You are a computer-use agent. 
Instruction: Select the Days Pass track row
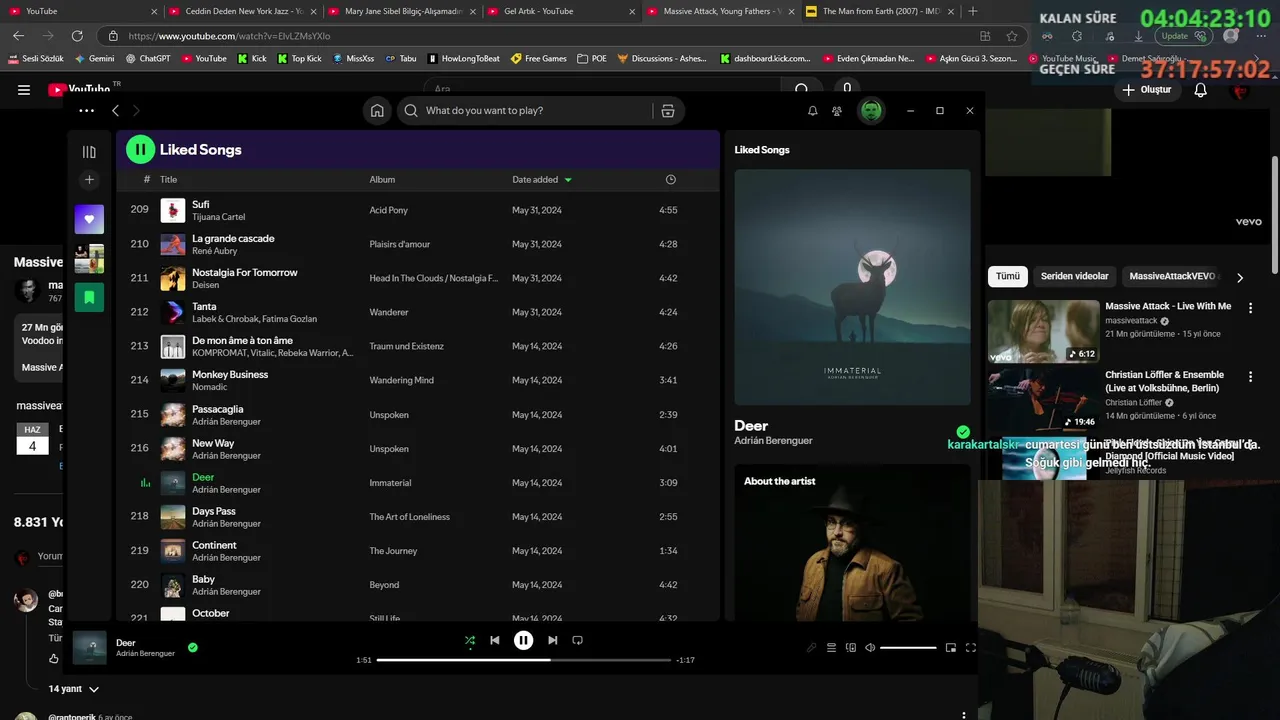click(417, 517)
